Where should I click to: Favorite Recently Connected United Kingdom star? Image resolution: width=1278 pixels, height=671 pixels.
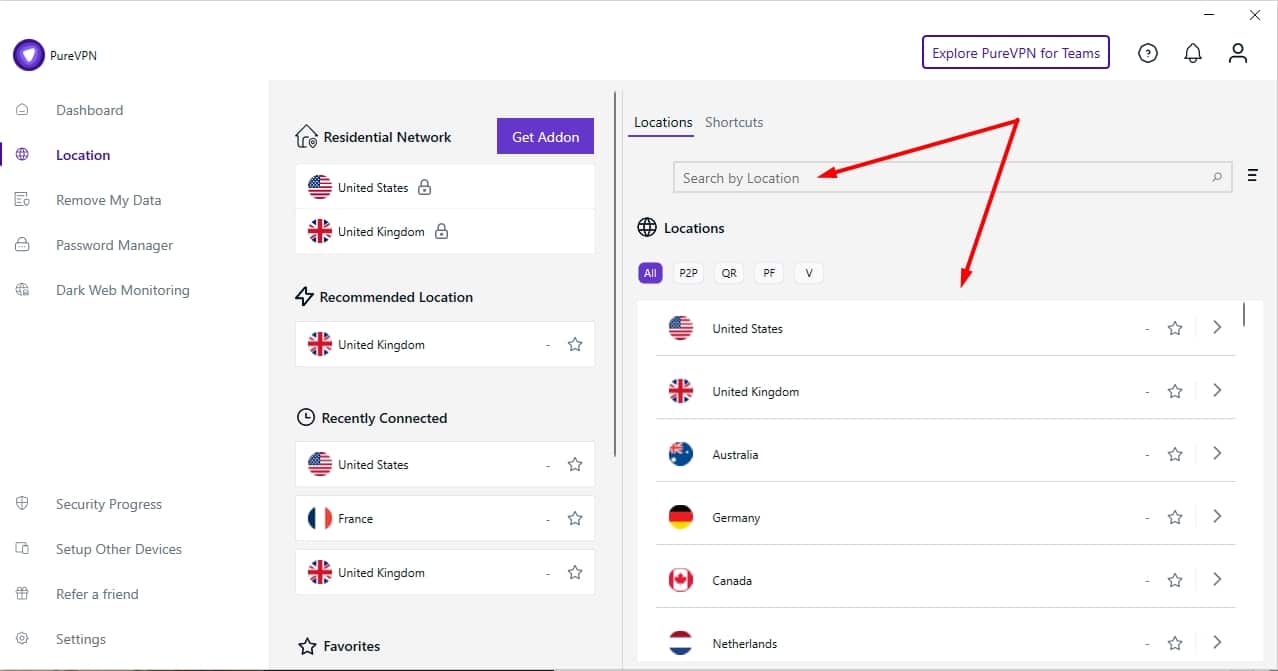(x=575, y=572)
